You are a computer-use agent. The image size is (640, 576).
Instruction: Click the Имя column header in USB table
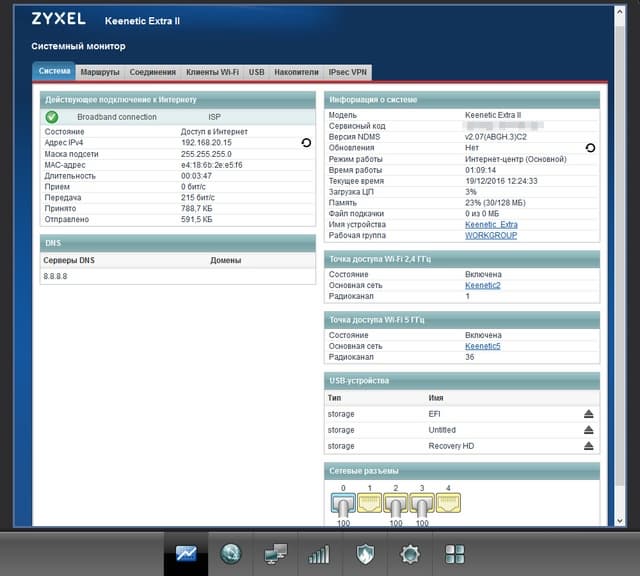pos(436,398)
